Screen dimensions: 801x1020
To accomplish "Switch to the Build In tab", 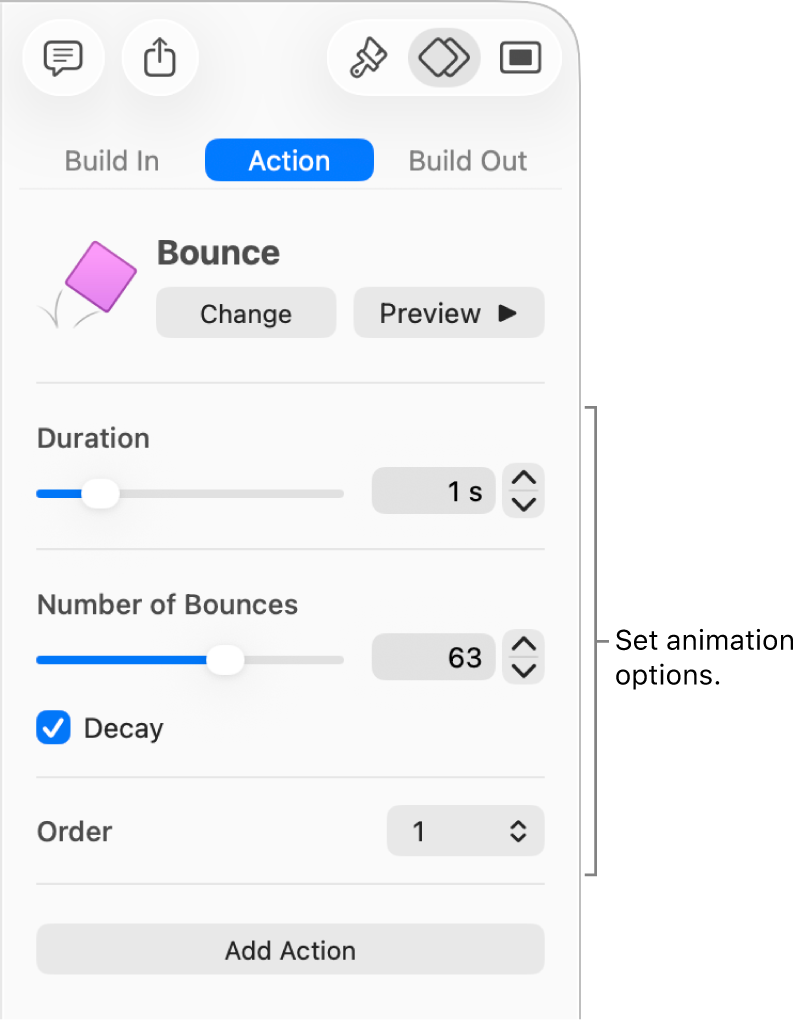I will (x=111, y=160).
